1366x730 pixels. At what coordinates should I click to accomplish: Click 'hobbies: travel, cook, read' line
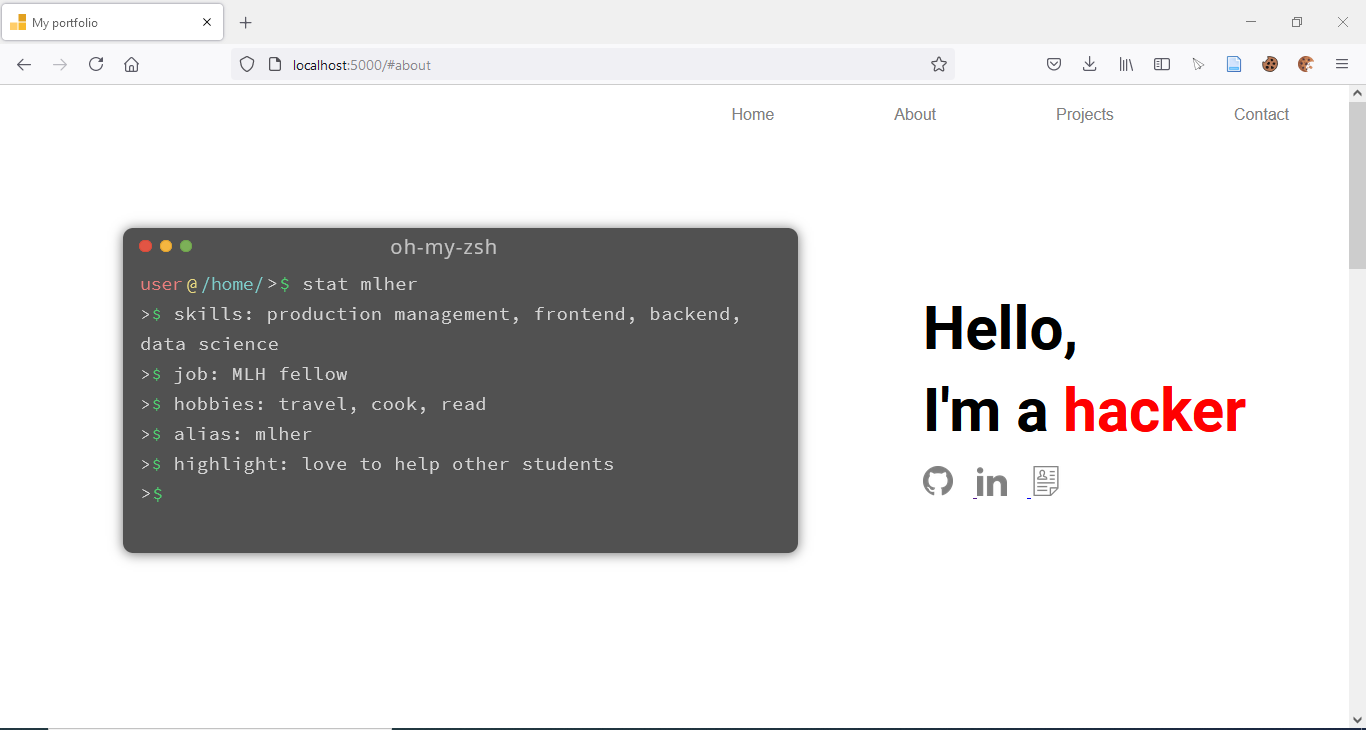[313, 404]
